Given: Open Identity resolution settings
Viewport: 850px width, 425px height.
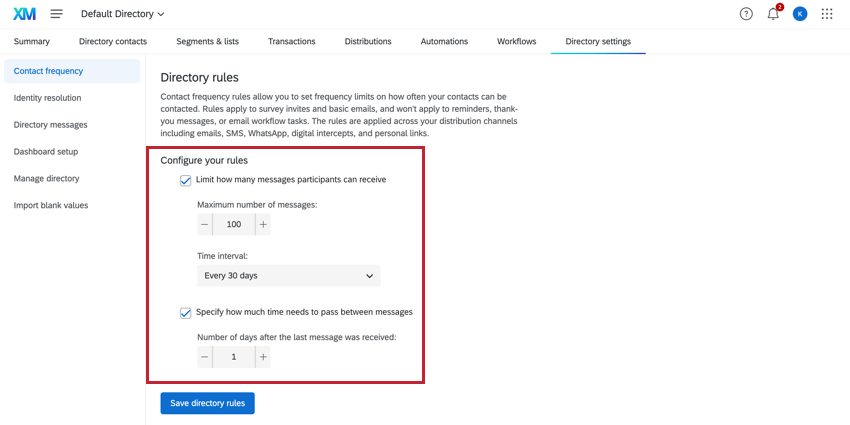Looking at the screenshot, I should 48,98.
